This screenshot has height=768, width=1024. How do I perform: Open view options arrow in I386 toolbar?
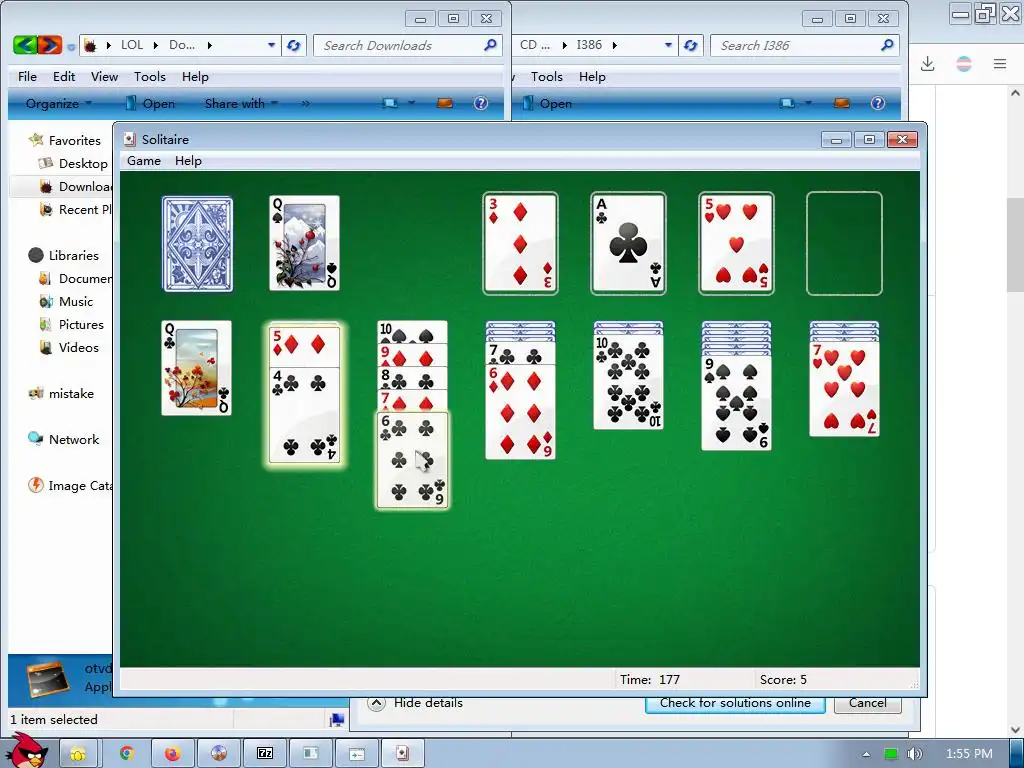(x=808, y=103)
